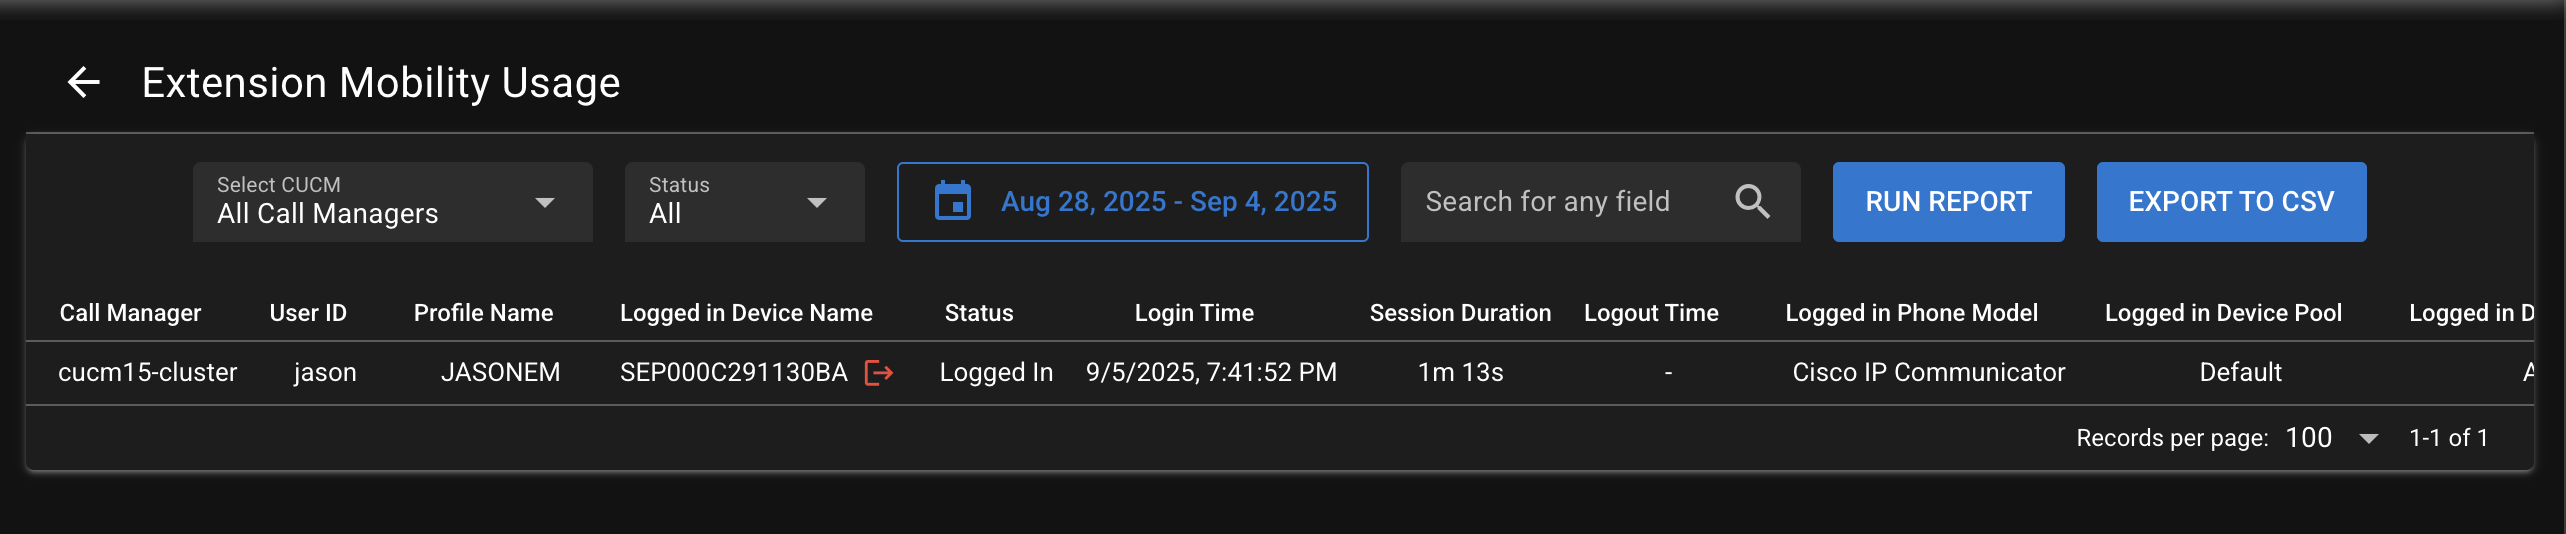Sort by the Logged in Device Pool header
Image resolution: width=2566 pixels, height=534 pixels.
click(x=2223, y=313)
